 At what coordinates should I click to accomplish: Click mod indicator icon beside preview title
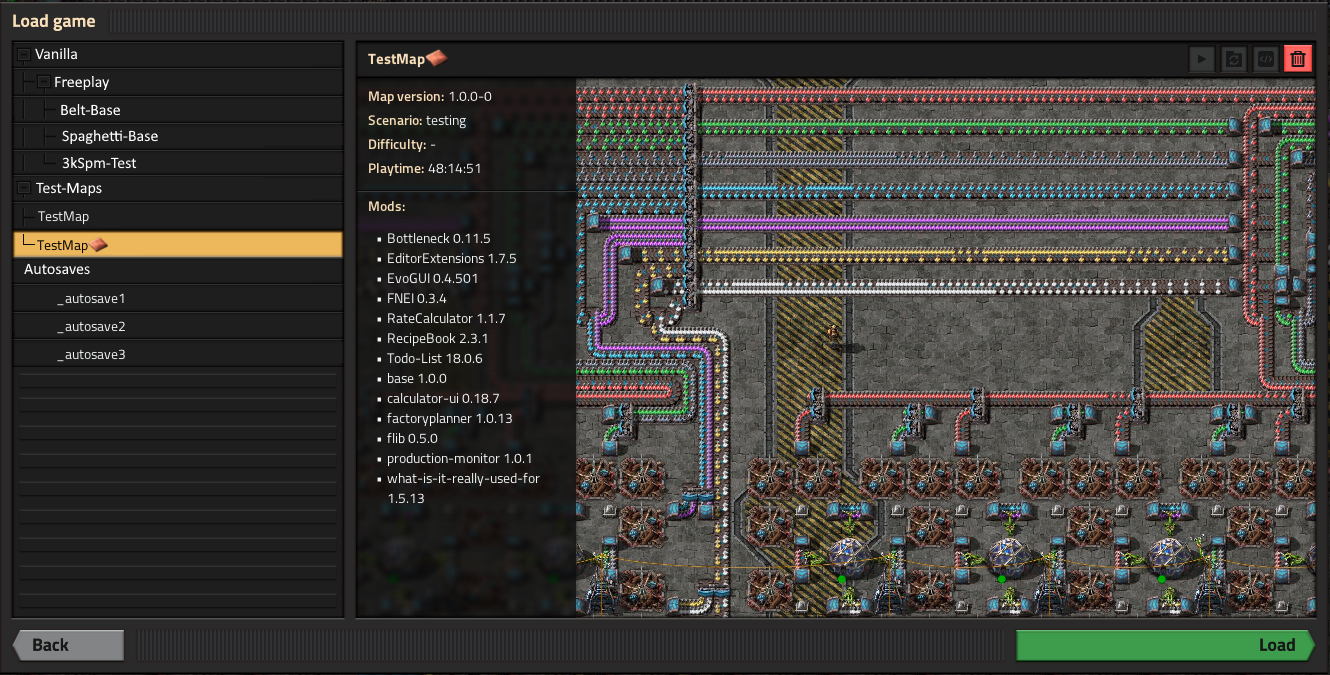[437, 58]
